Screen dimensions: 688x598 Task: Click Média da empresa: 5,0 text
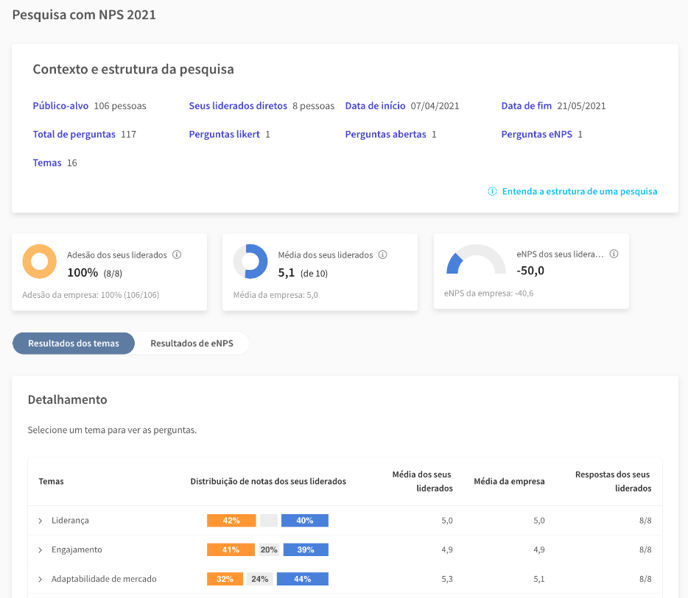tap(276, 295)
